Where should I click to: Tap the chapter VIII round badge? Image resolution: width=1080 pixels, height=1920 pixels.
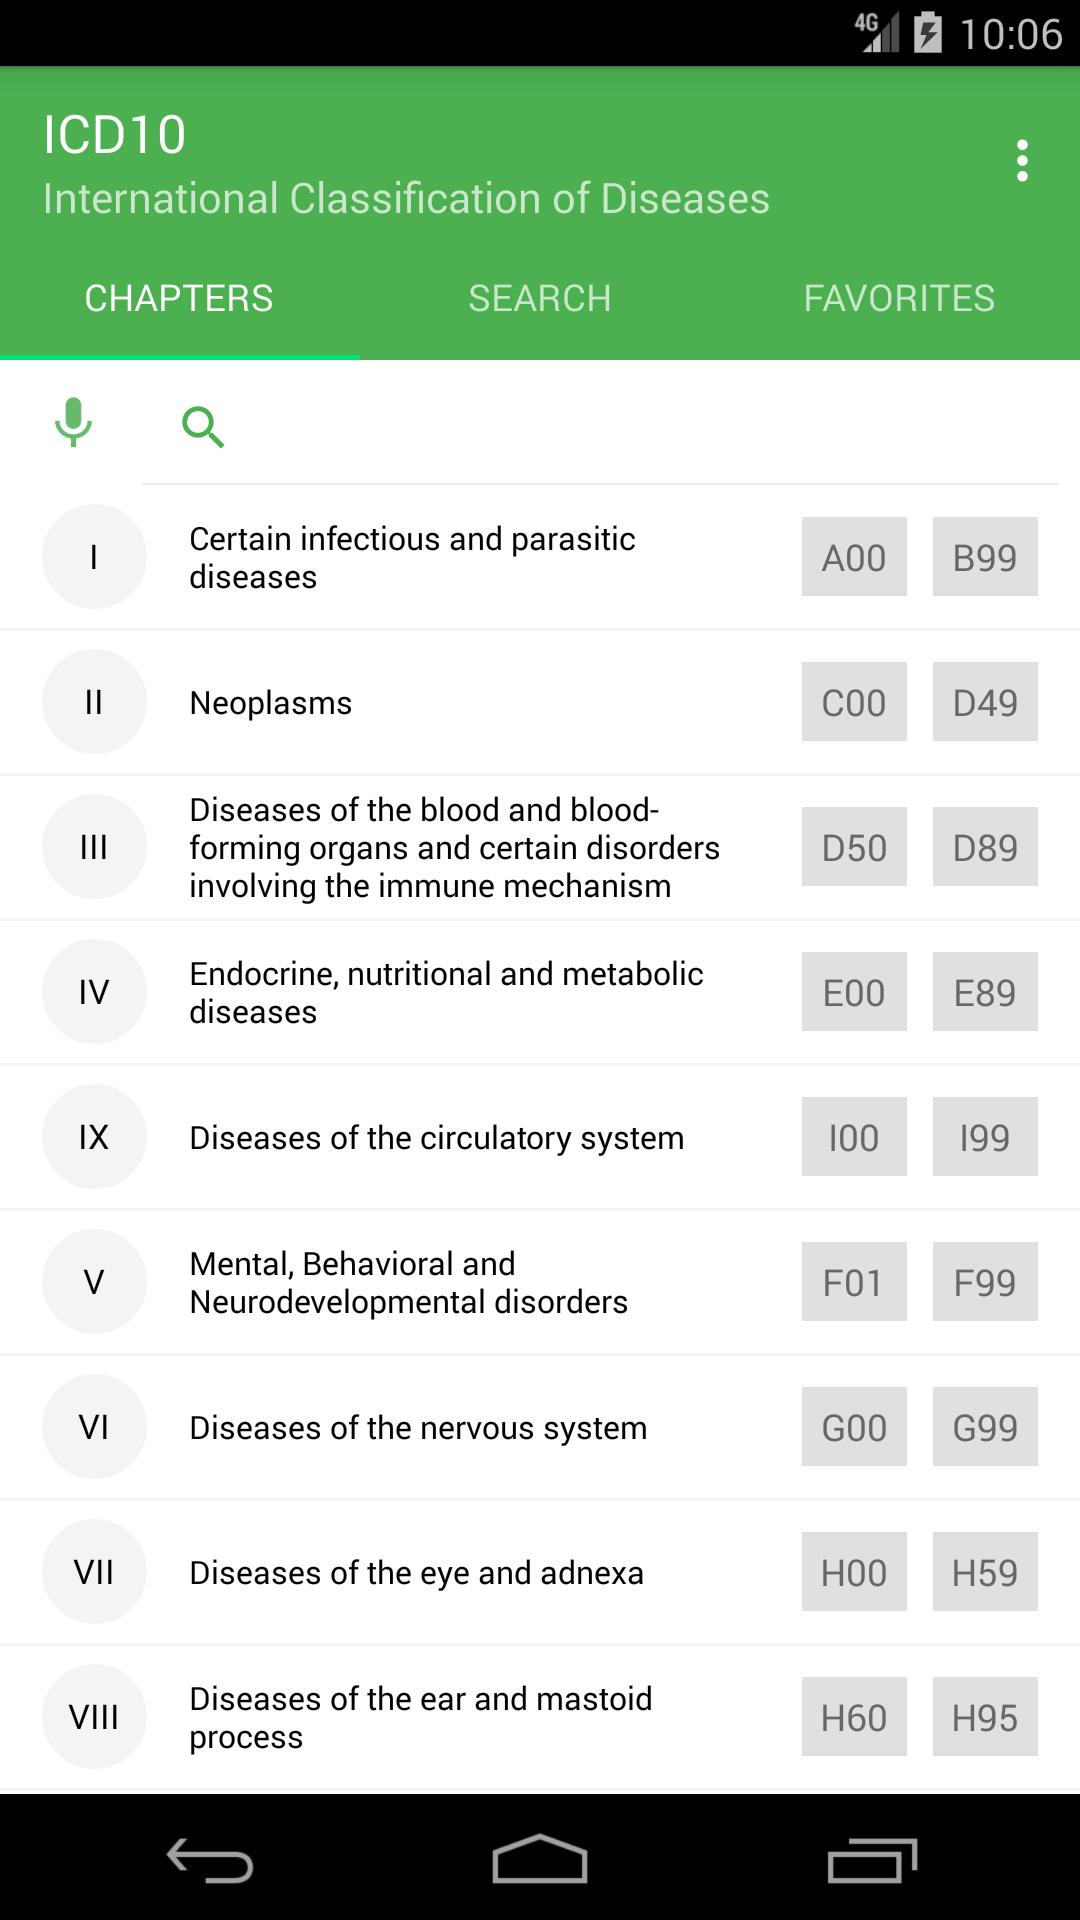click(x=94, y=1717)
